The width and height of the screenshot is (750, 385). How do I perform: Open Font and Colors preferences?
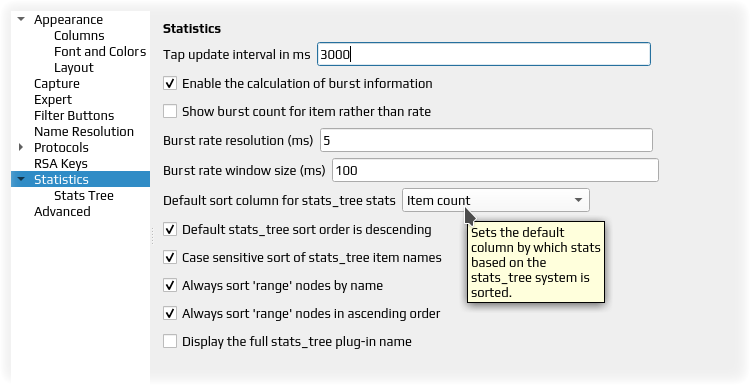coord(100,52)
